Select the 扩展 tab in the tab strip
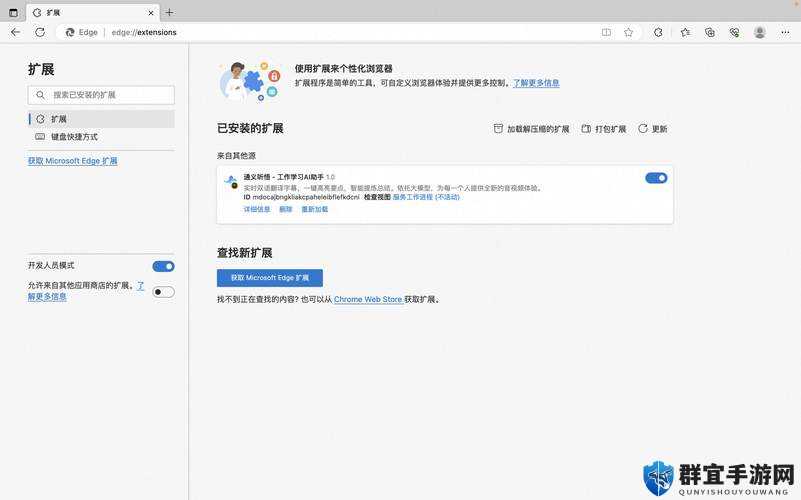The width and height of the screenshot is (801, 500). click(x=93, y=13)
